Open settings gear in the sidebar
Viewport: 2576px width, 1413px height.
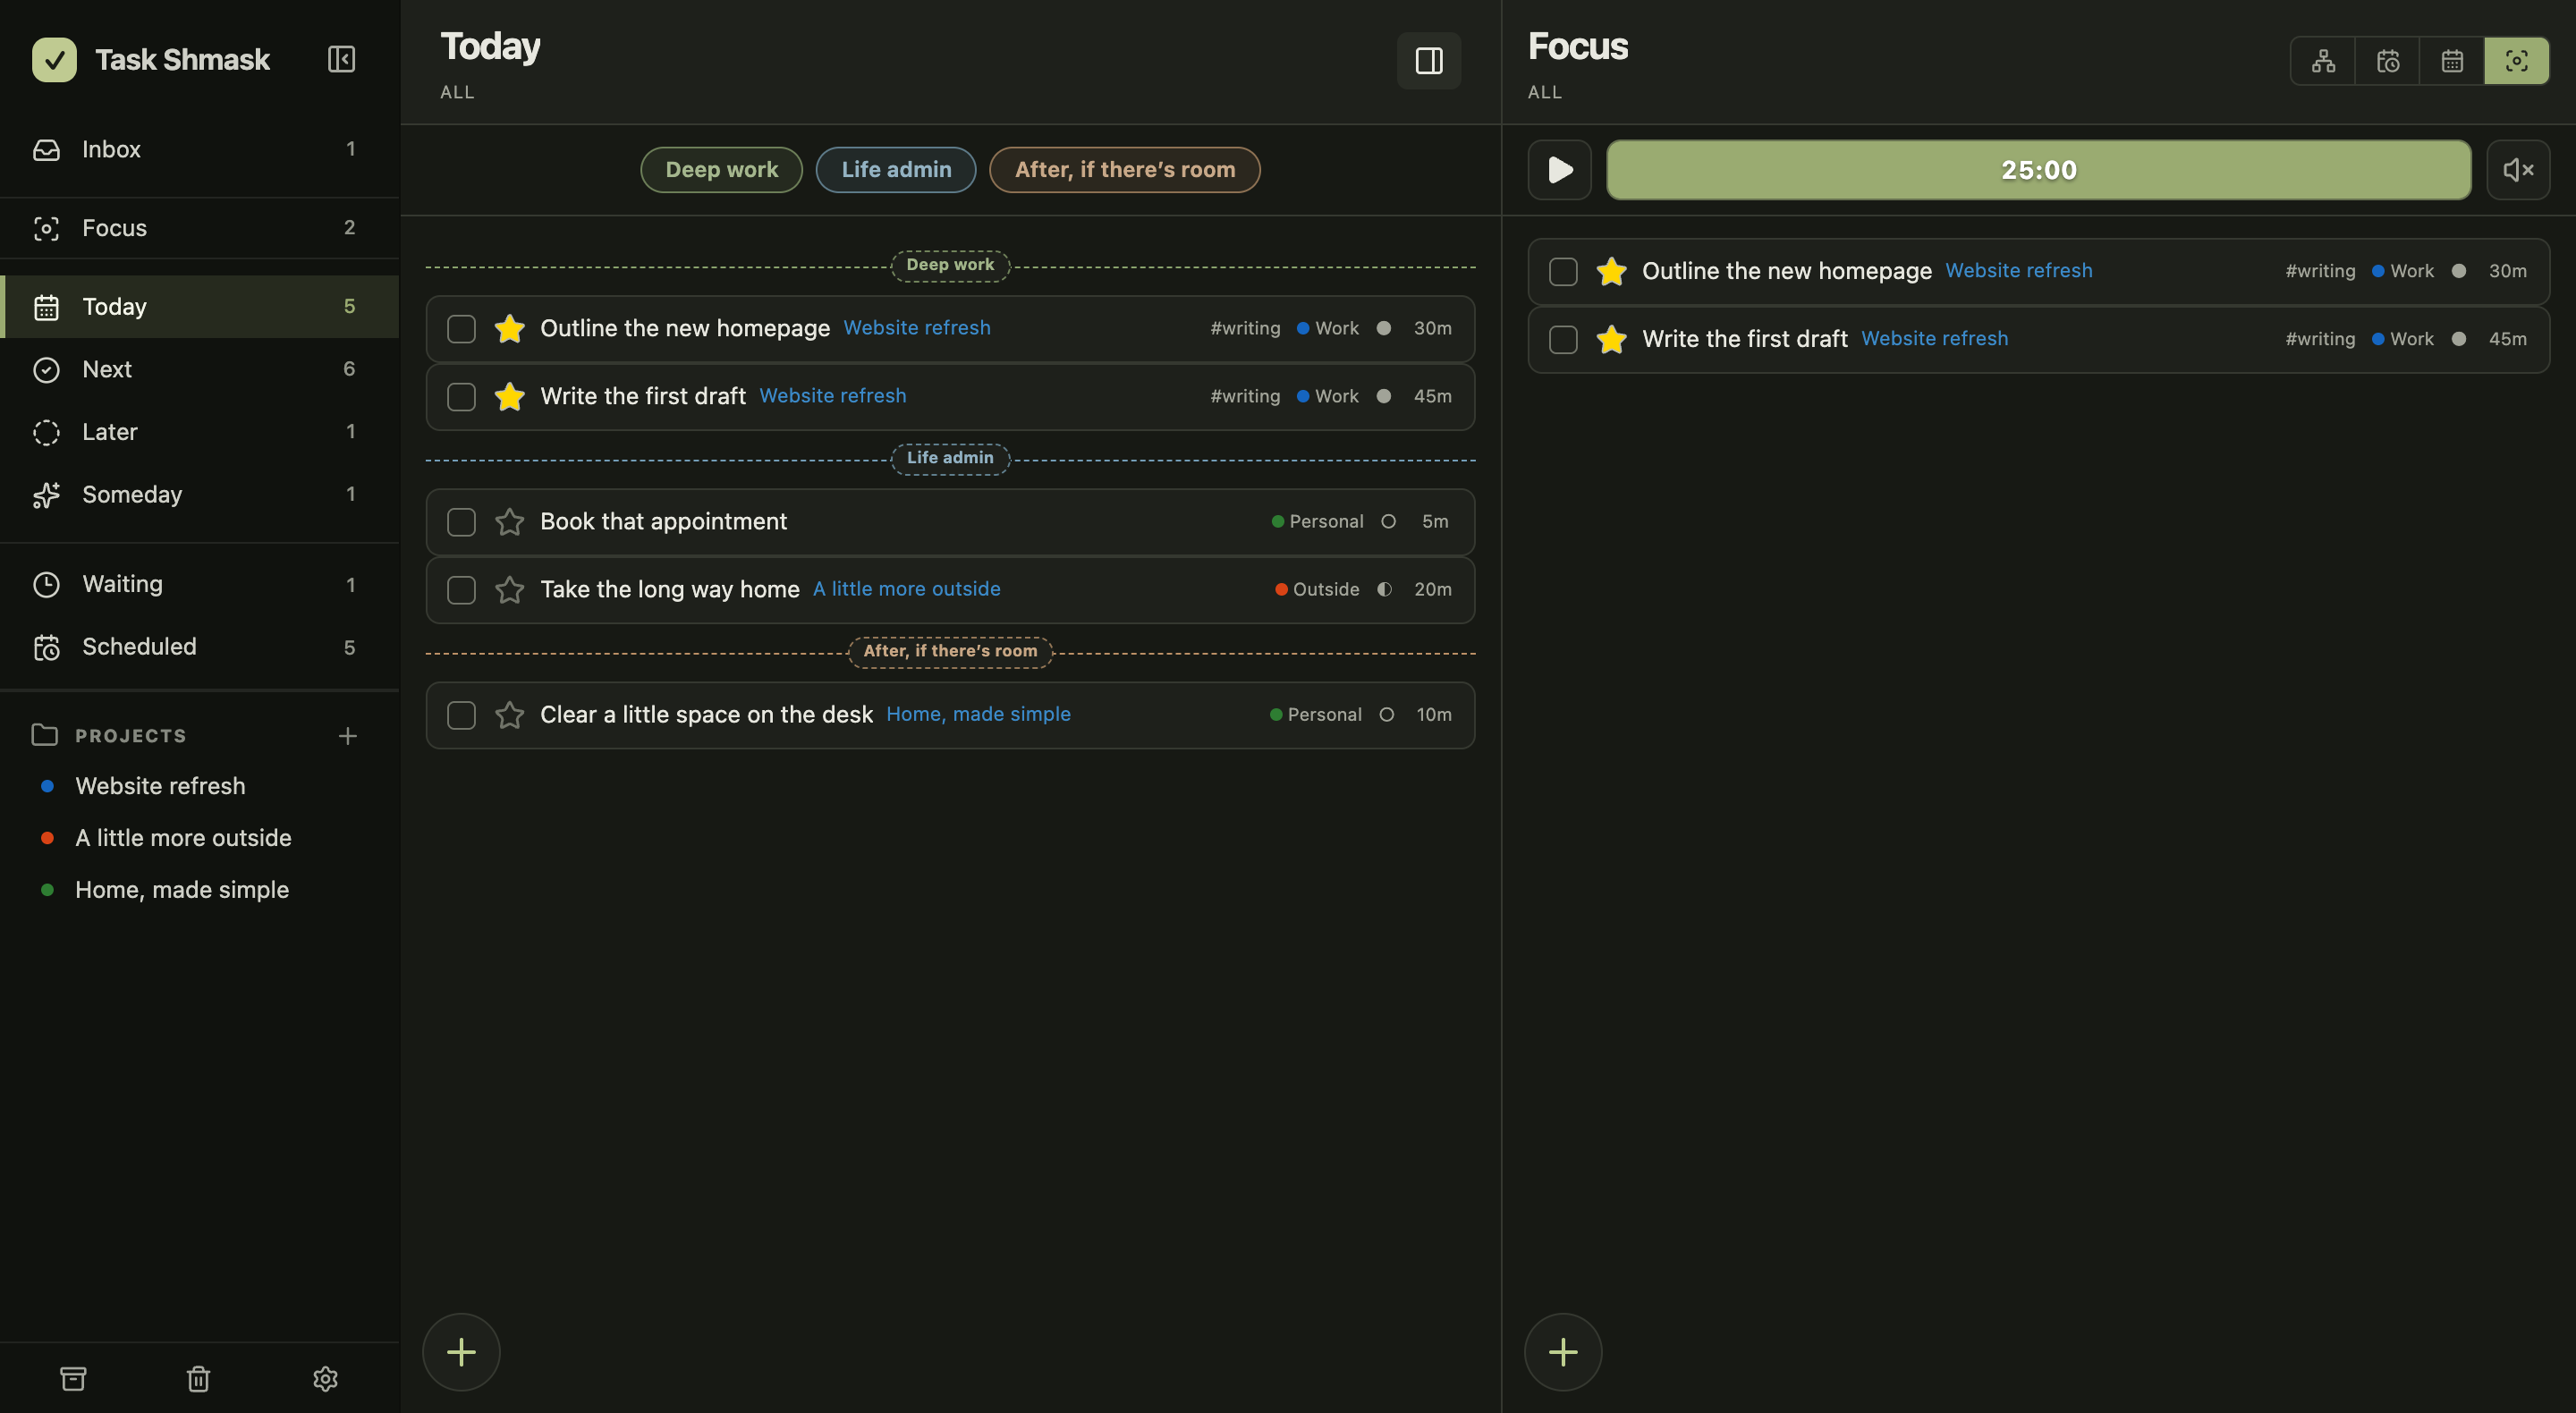[x=325, y=1378]
